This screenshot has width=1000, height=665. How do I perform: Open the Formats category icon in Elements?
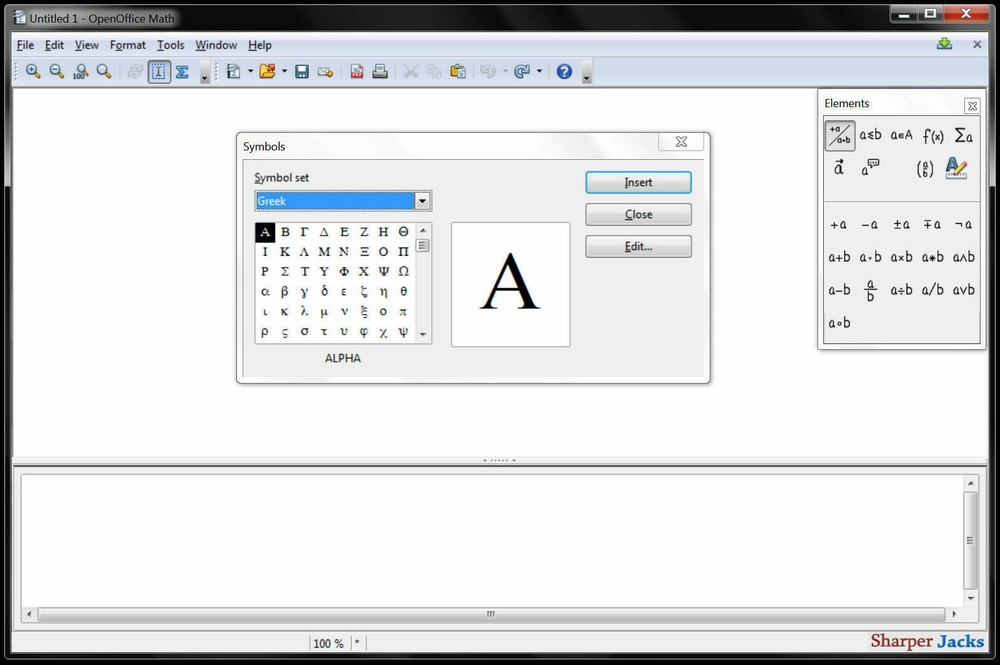(x=956, y=168)
